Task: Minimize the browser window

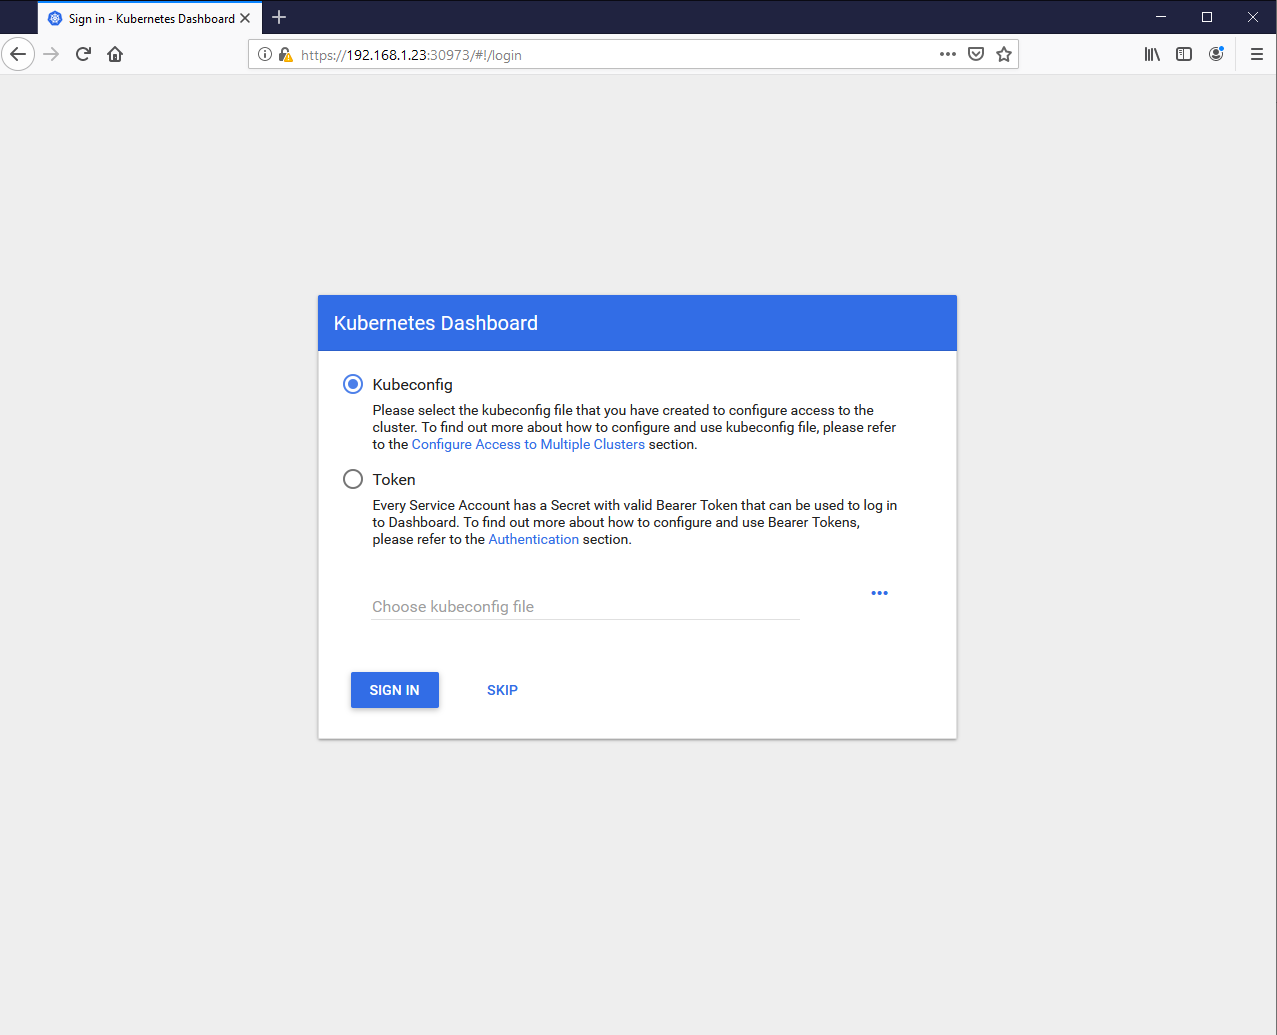Action: [x=1161, y=17]
